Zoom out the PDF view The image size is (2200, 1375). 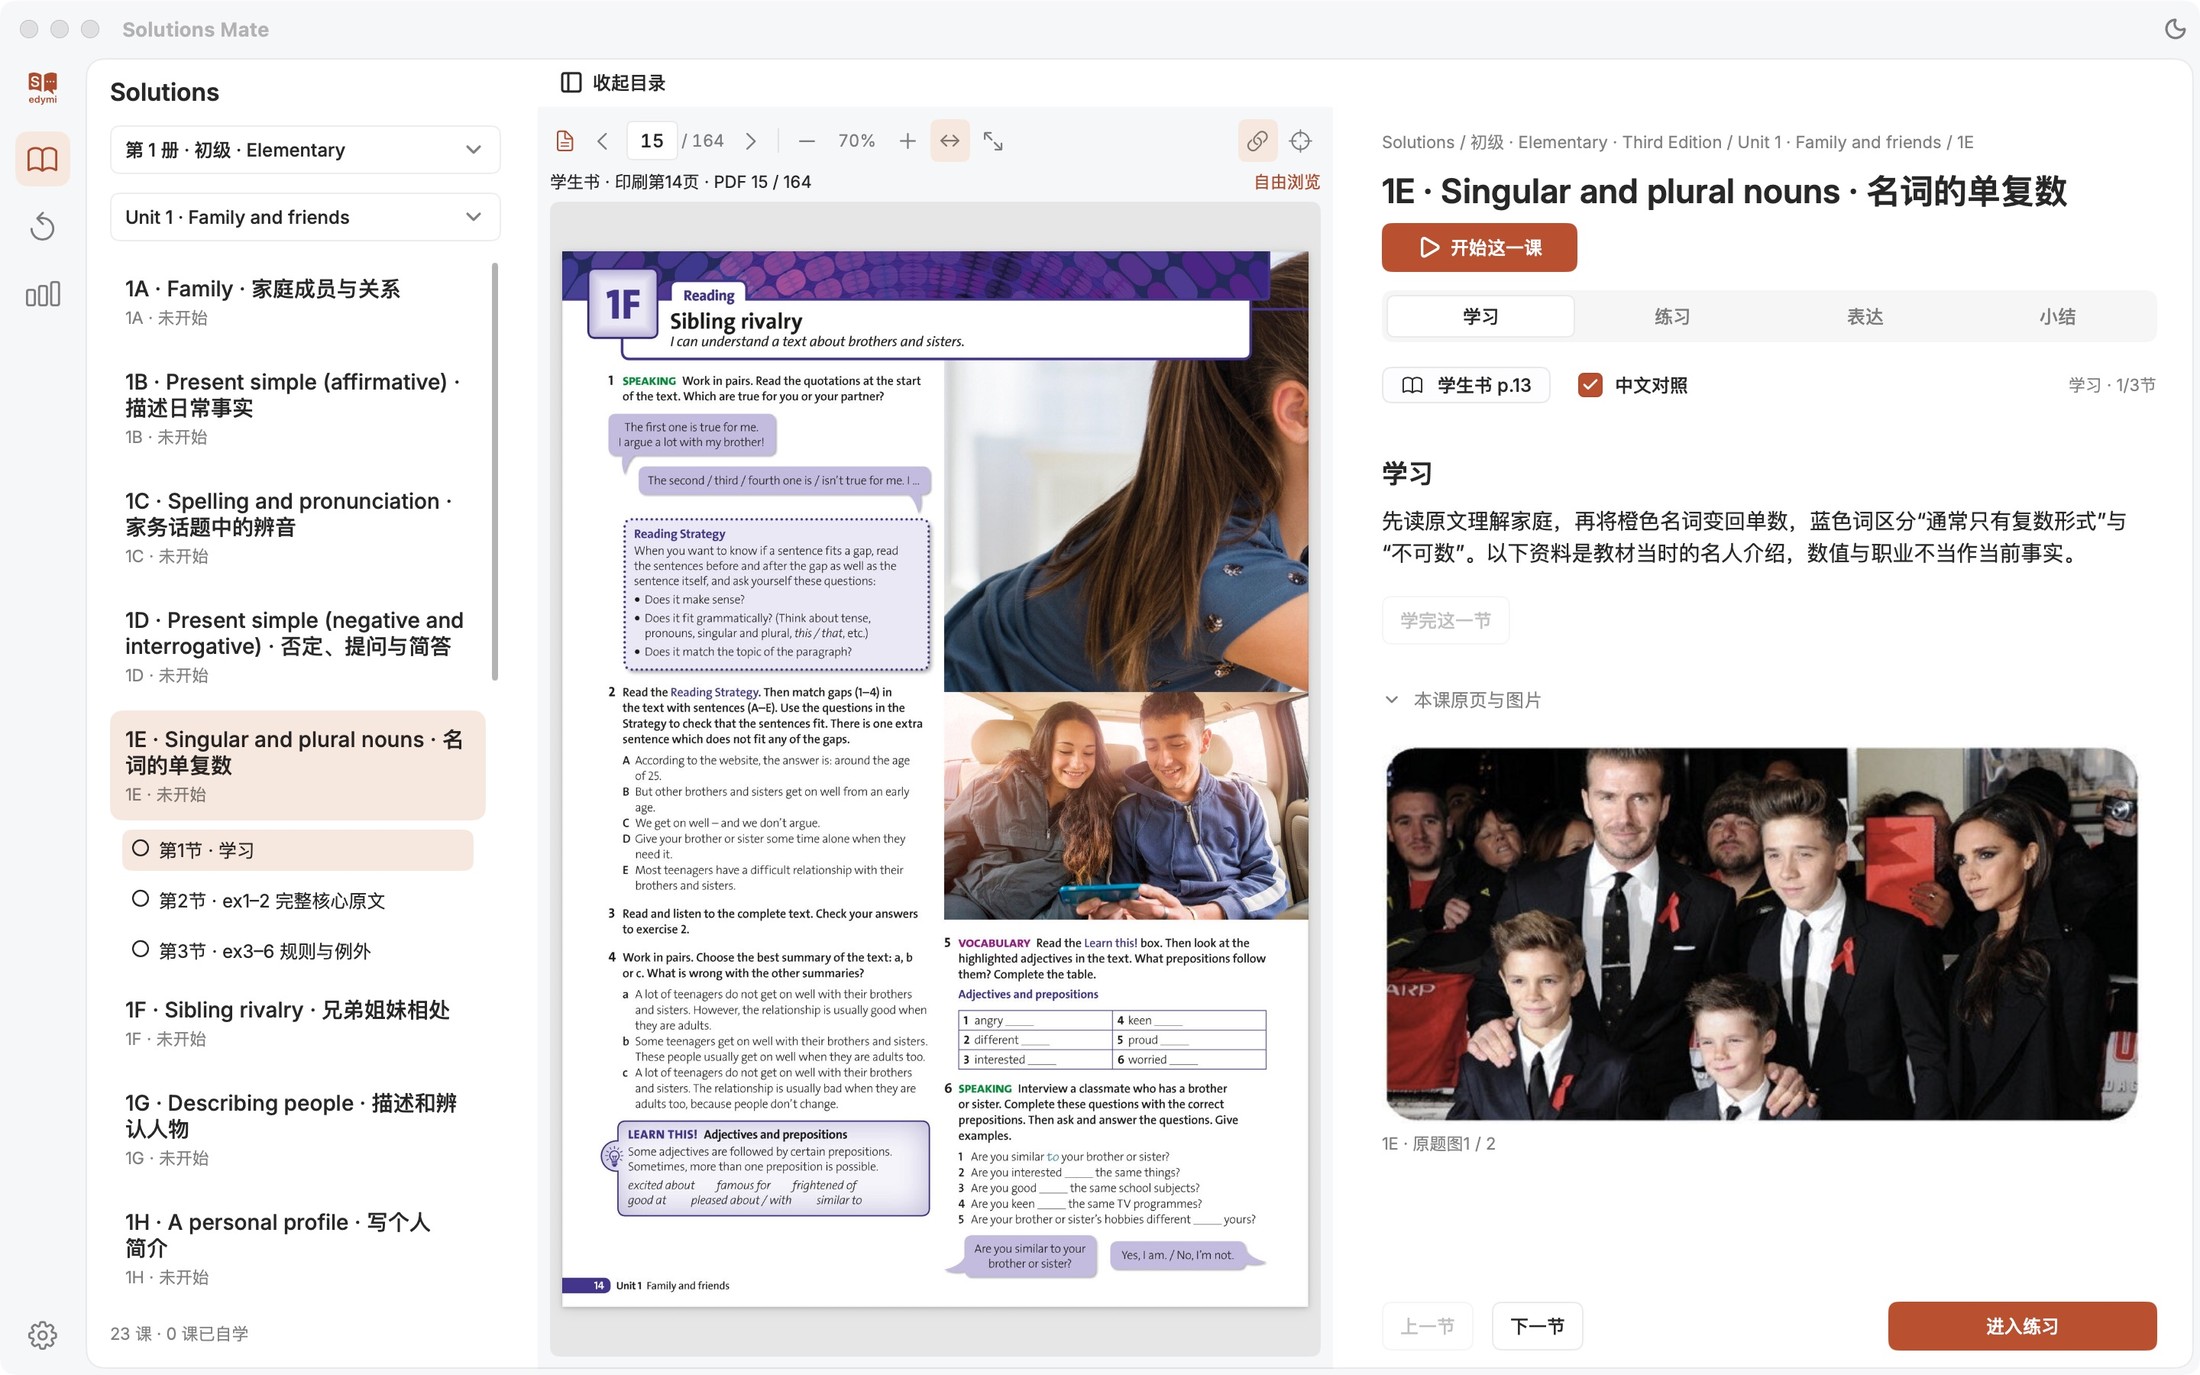806,141
